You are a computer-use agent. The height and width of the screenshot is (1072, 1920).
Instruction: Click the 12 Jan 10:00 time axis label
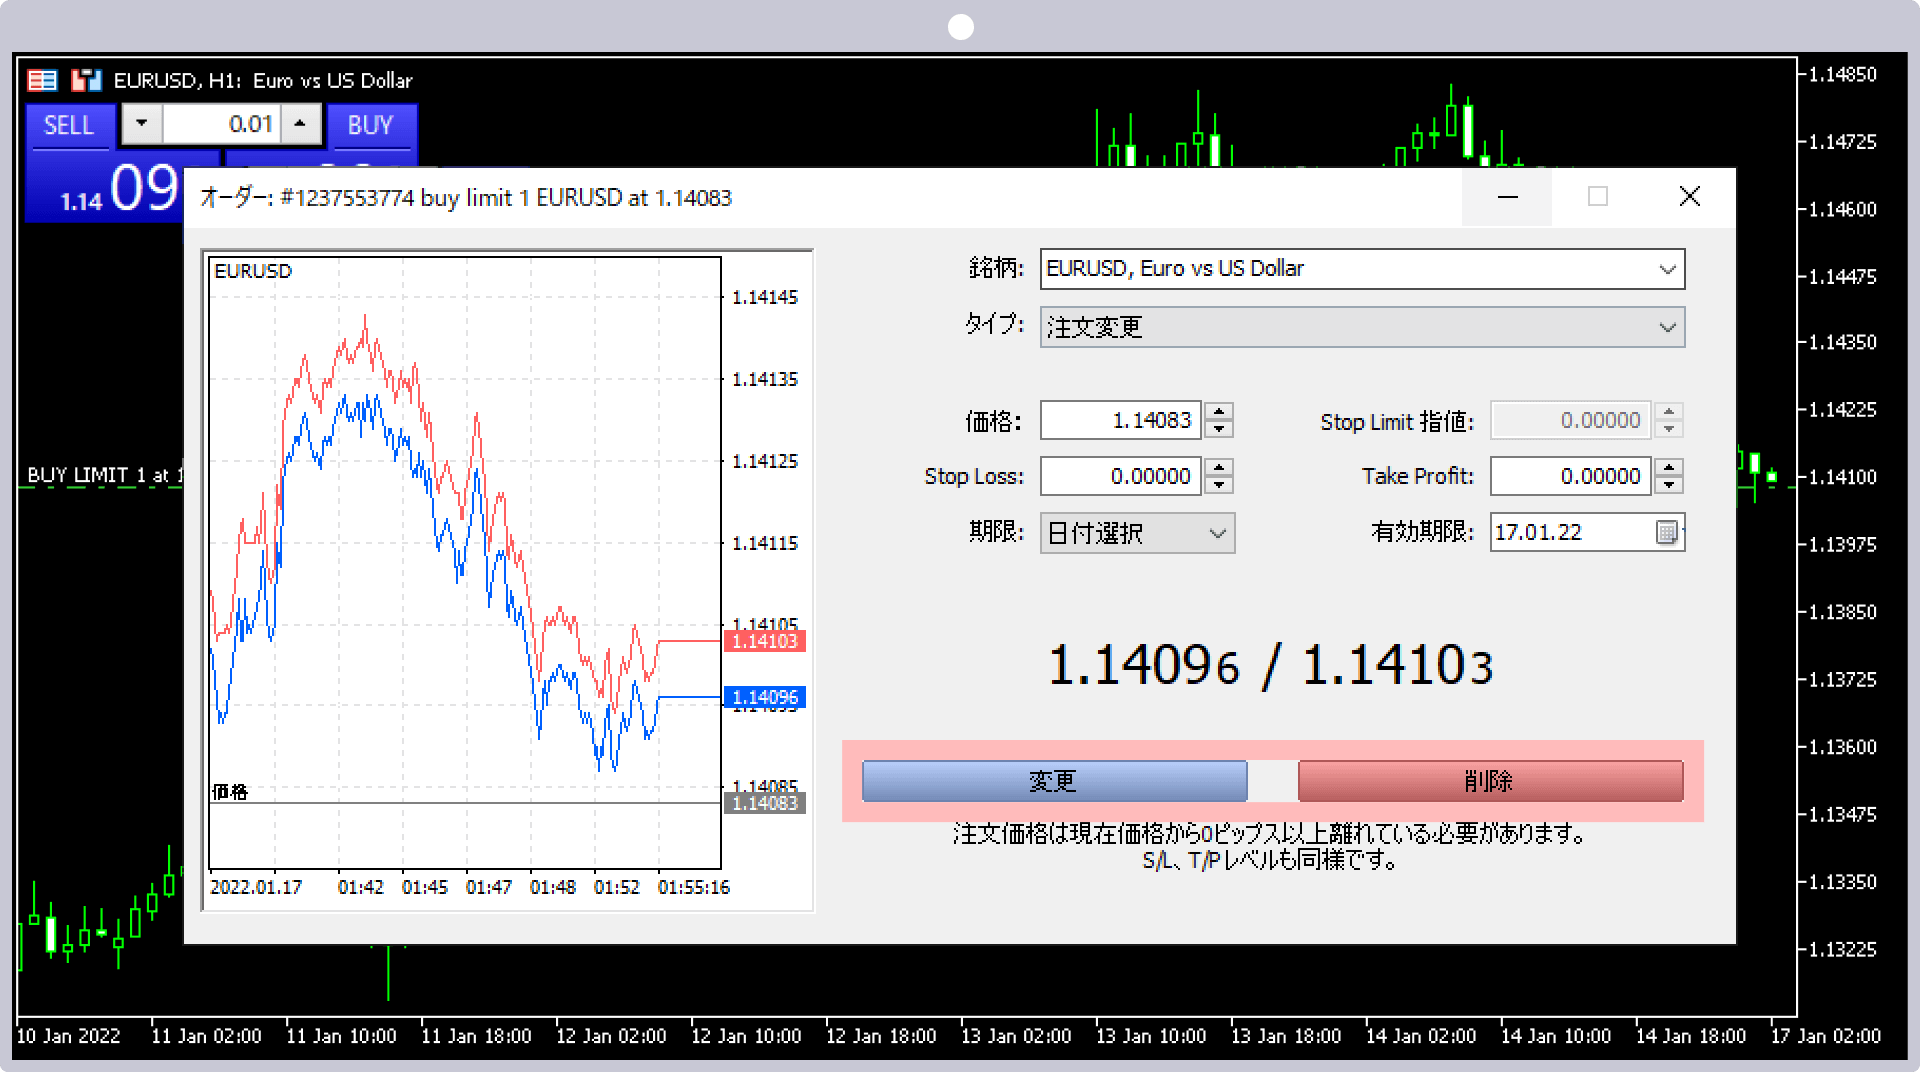pyautogui.click(x=746, y=1036)
